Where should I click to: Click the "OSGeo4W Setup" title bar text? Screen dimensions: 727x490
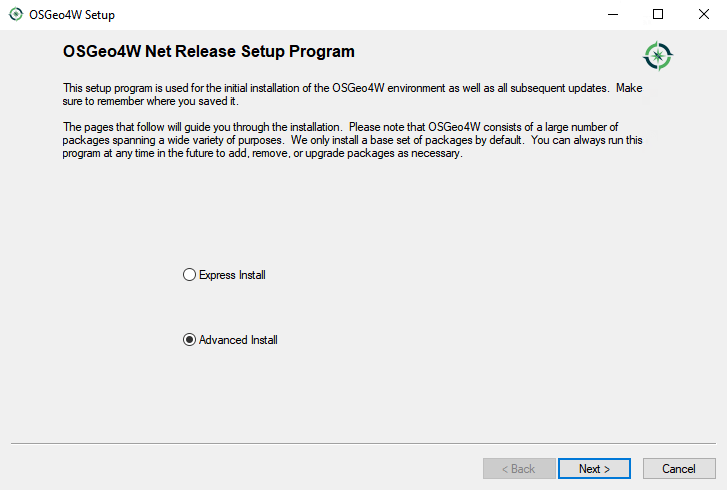72,14
